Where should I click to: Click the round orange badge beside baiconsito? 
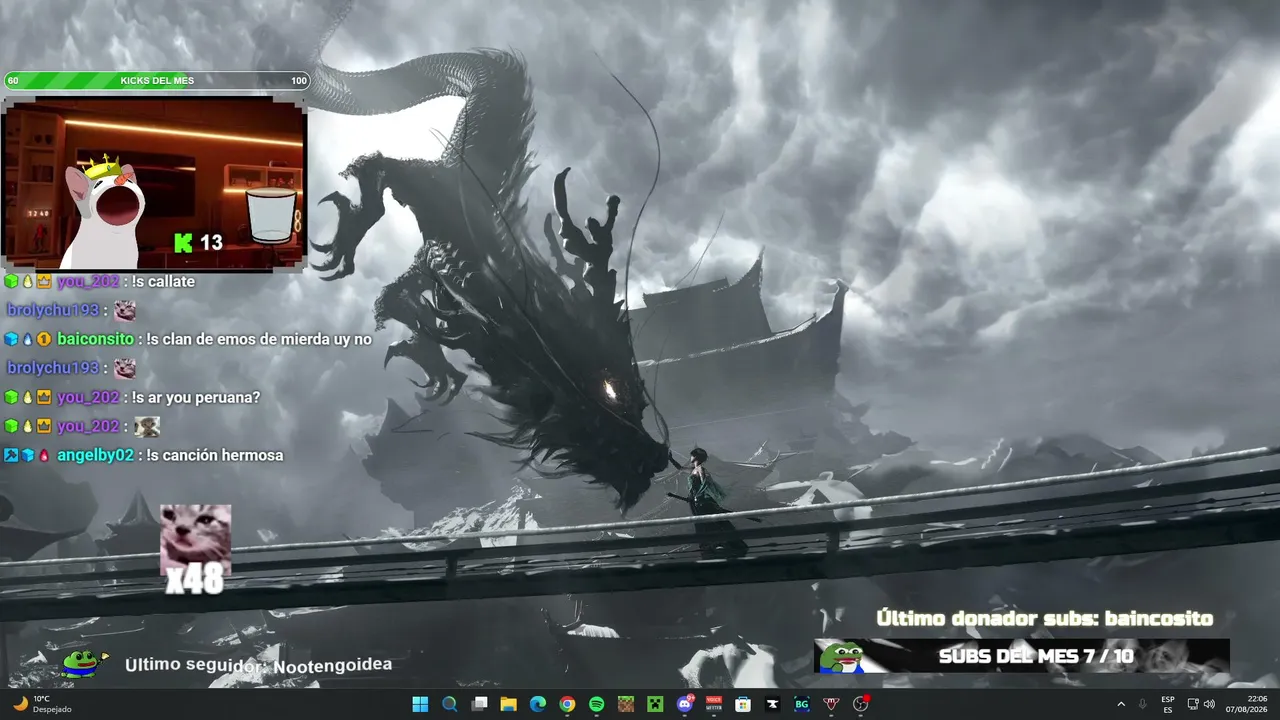pyautogui.click(x=44, y=339)
